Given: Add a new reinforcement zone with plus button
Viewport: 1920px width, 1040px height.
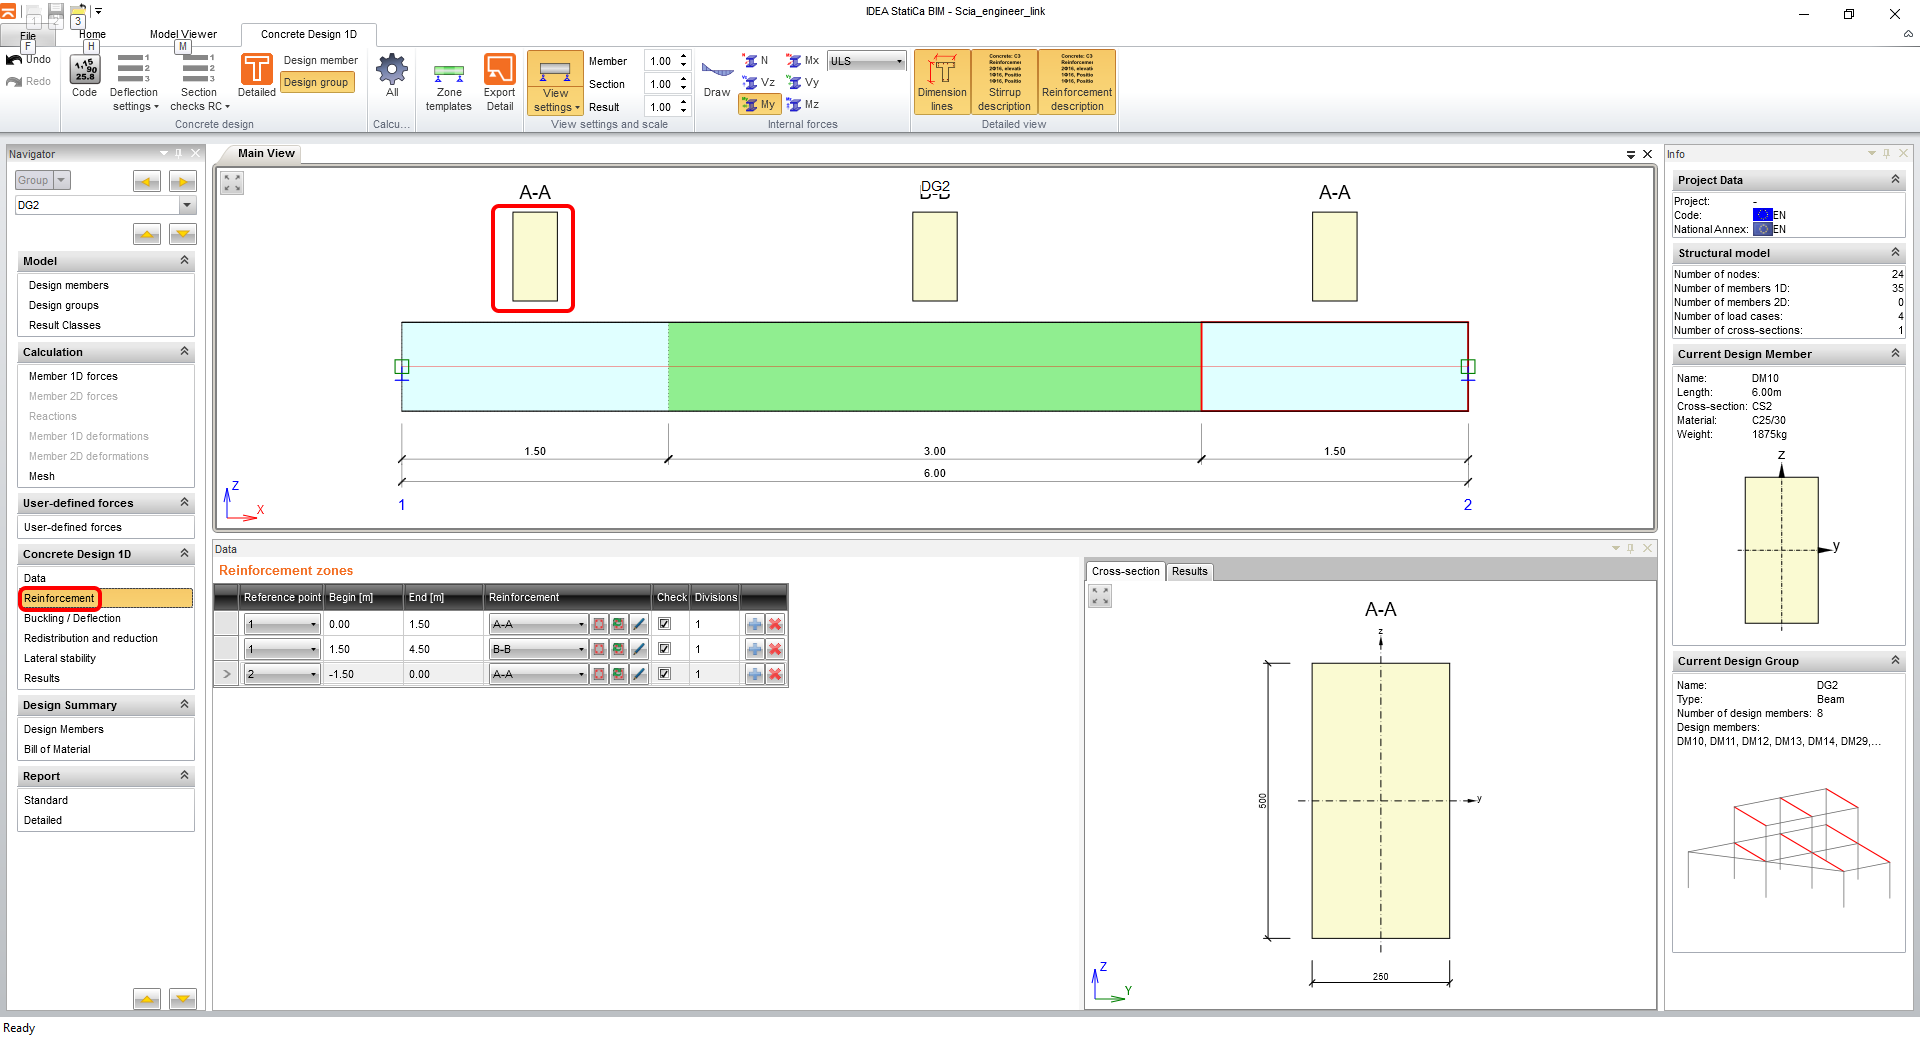Looking at the screenshot, I should point(754,623).
